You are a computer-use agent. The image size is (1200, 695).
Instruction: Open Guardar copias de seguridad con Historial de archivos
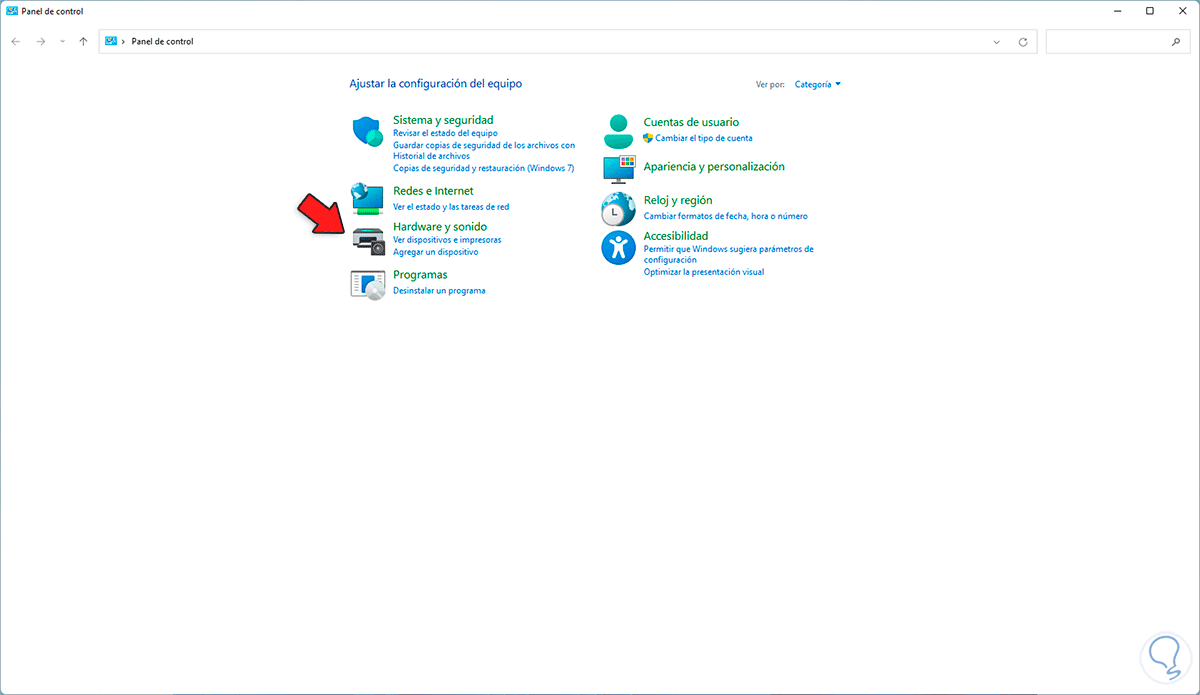pyautogui.click(x=484, y=150)
